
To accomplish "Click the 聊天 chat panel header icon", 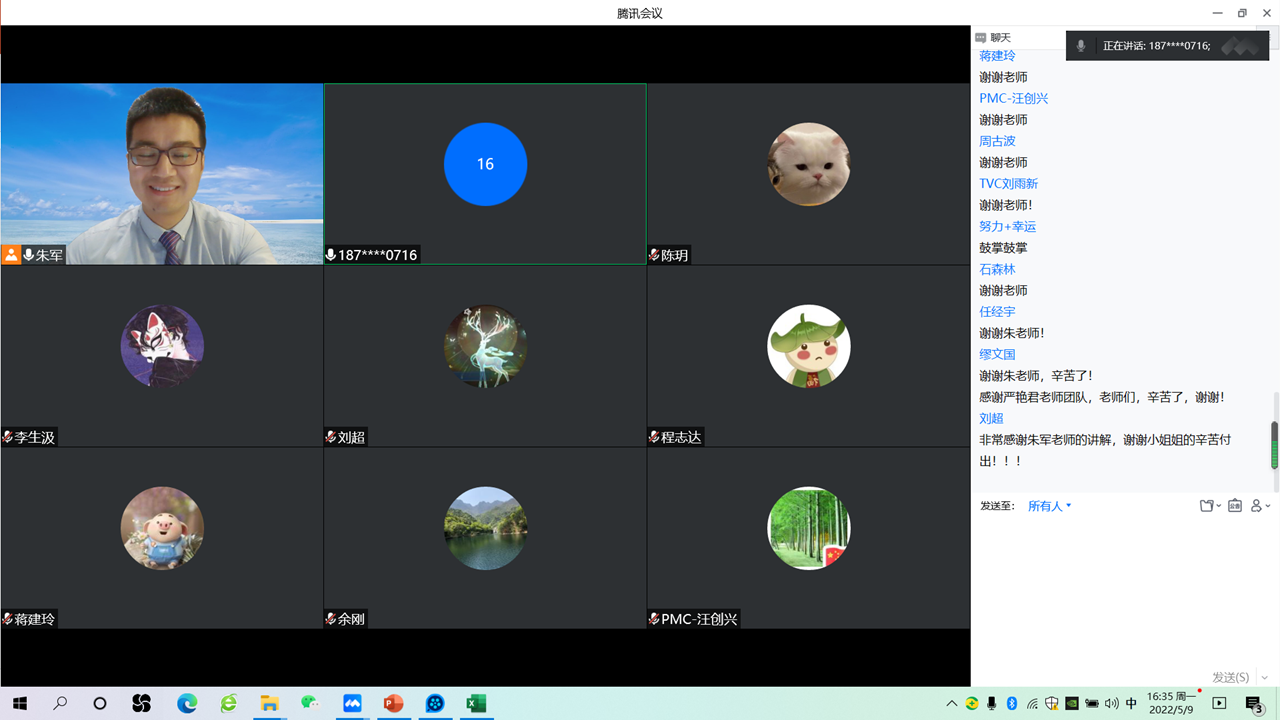I will tap(981, 37).
